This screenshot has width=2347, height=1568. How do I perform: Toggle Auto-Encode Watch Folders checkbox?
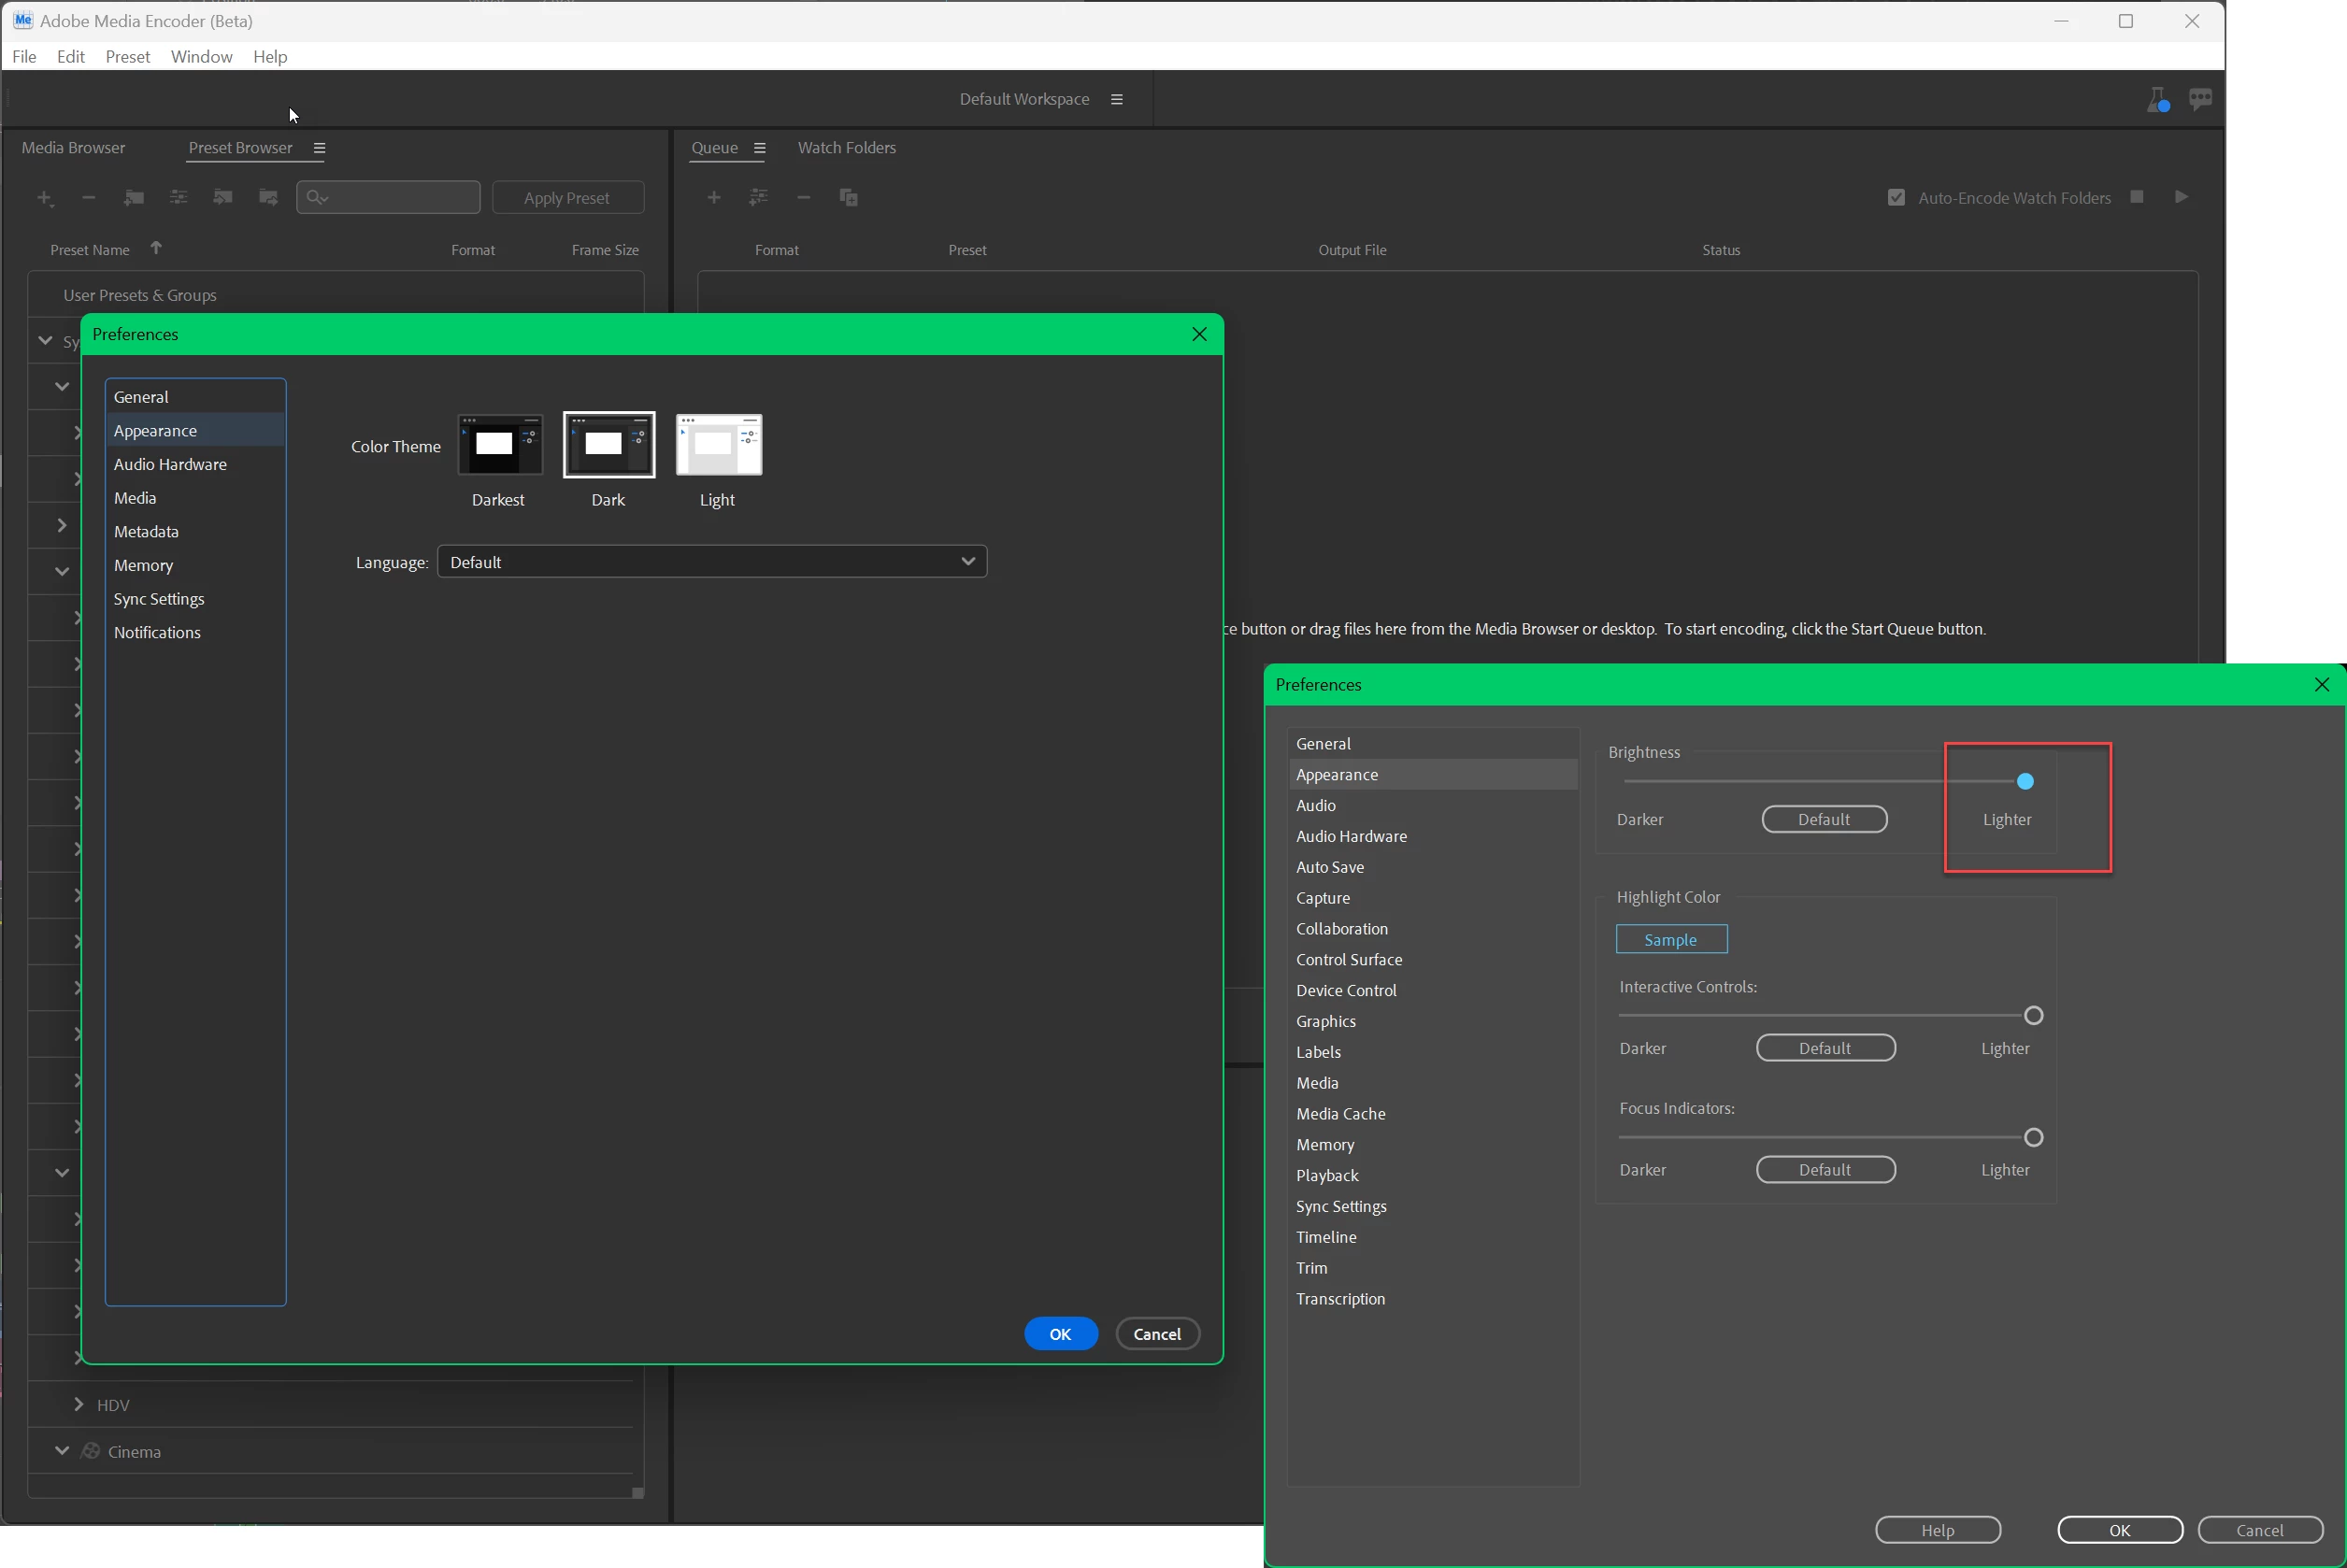(1895, 198)
